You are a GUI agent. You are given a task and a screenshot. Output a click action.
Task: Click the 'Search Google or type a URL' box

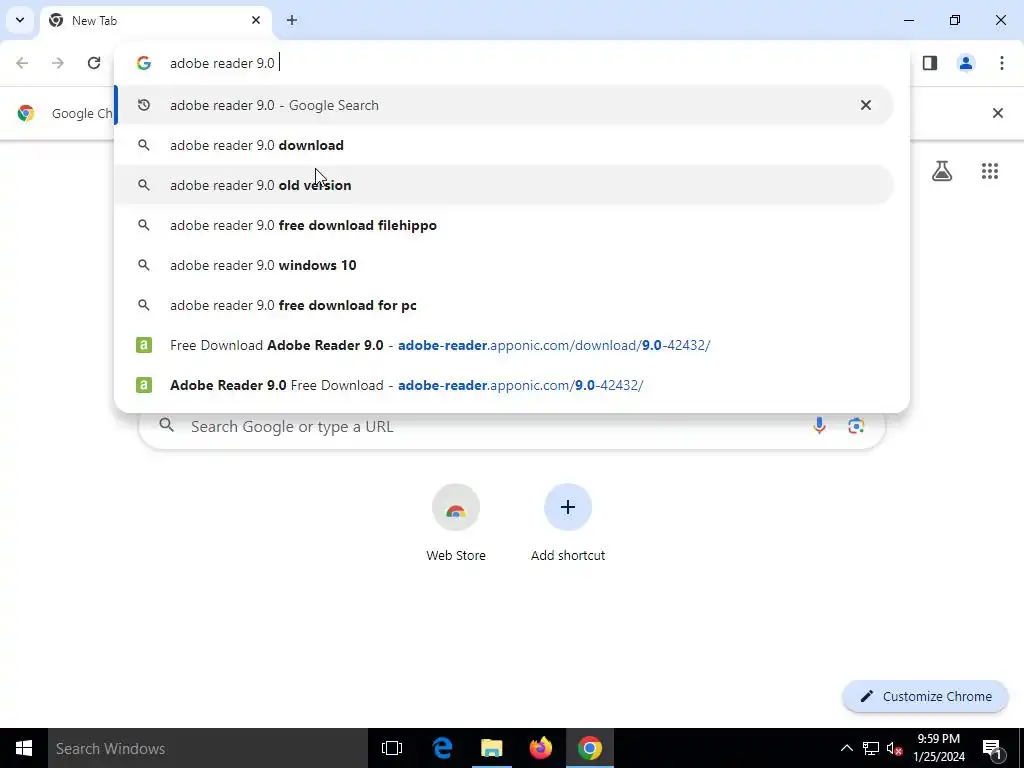(512, 426)
